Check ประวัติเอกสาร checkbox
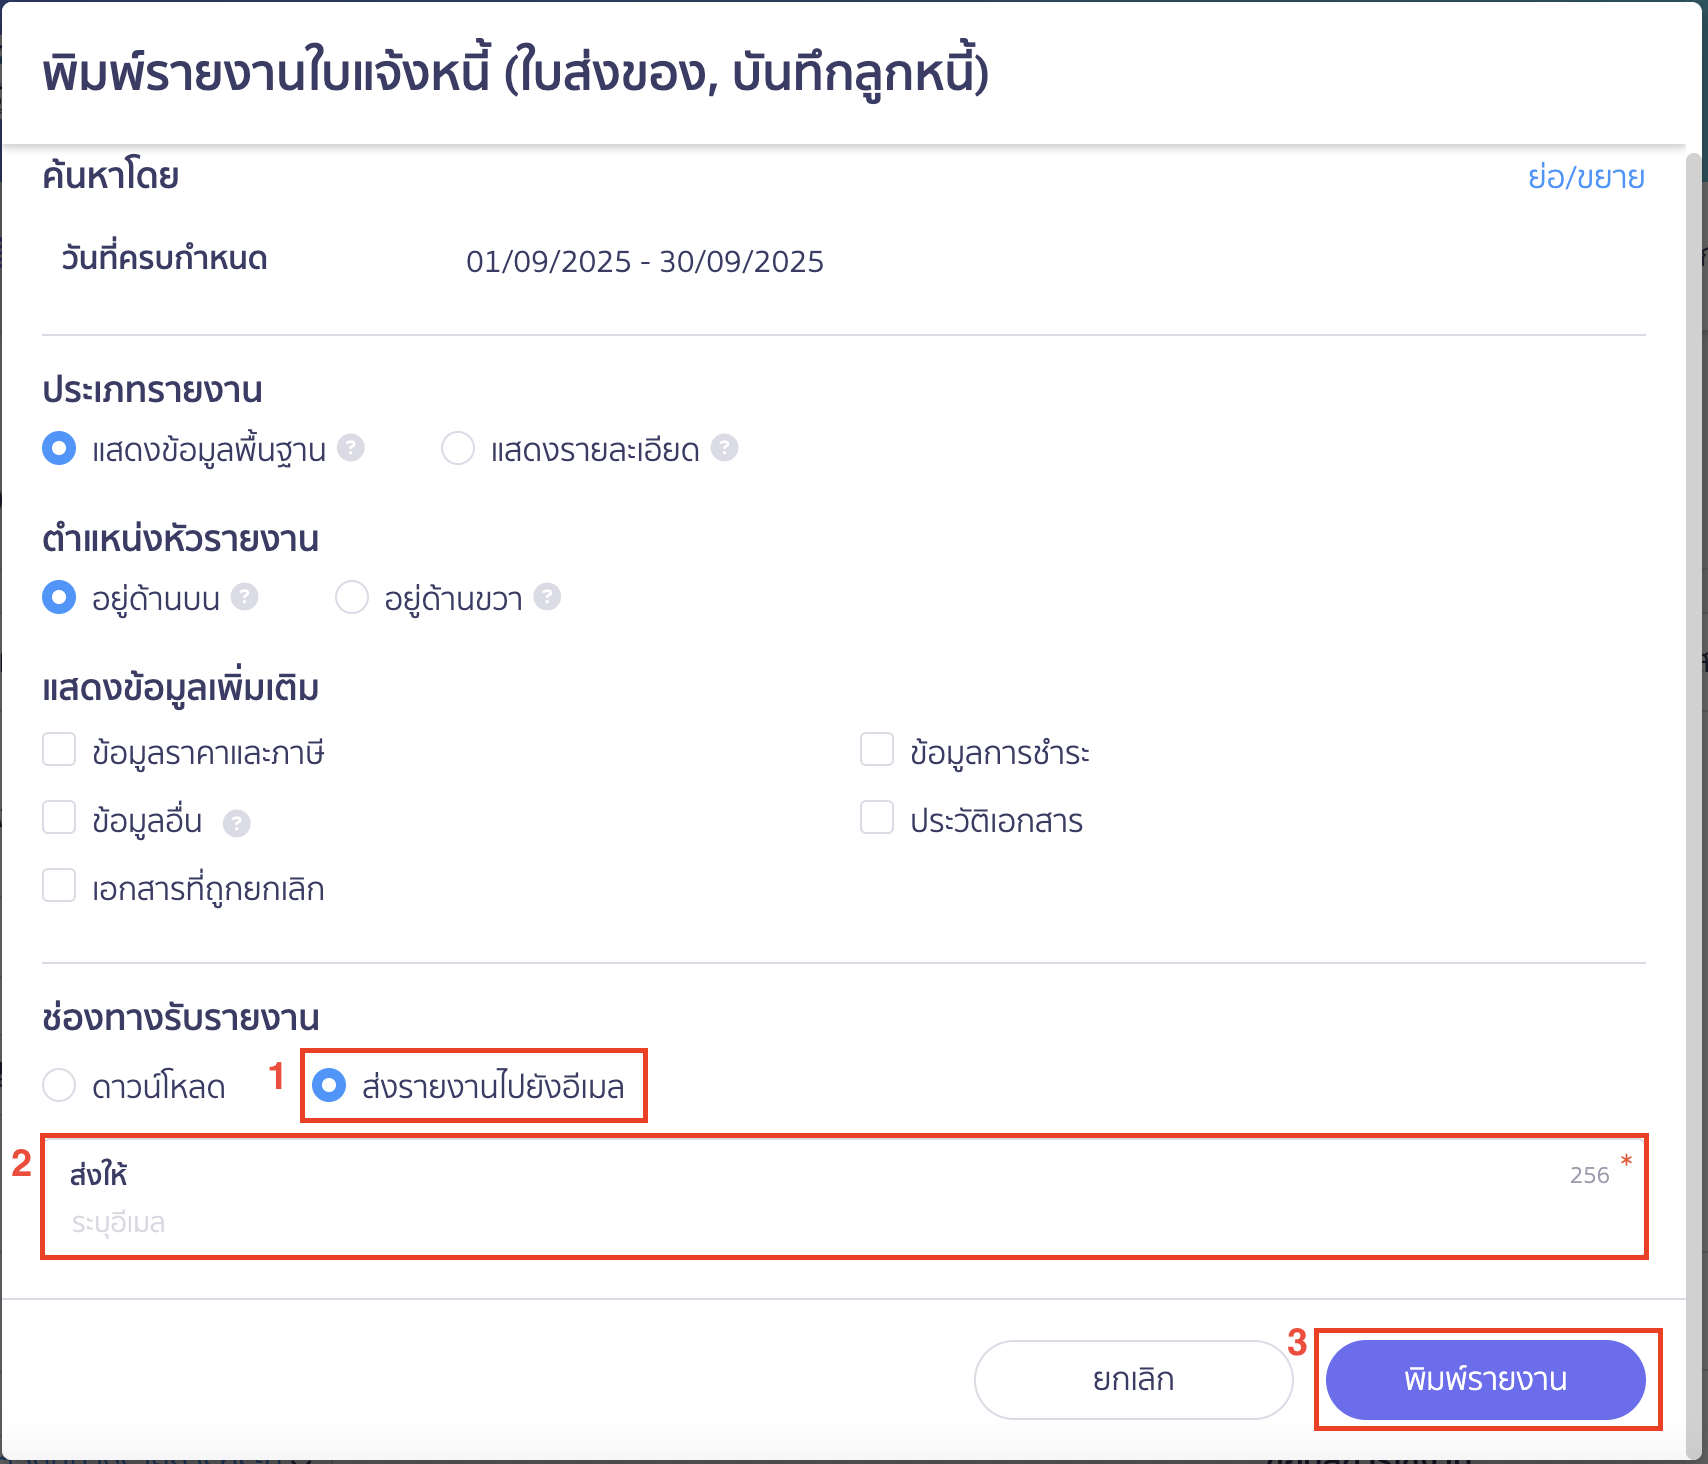The width and height of the screenshot is (1708, 1464). coord(877,817)
